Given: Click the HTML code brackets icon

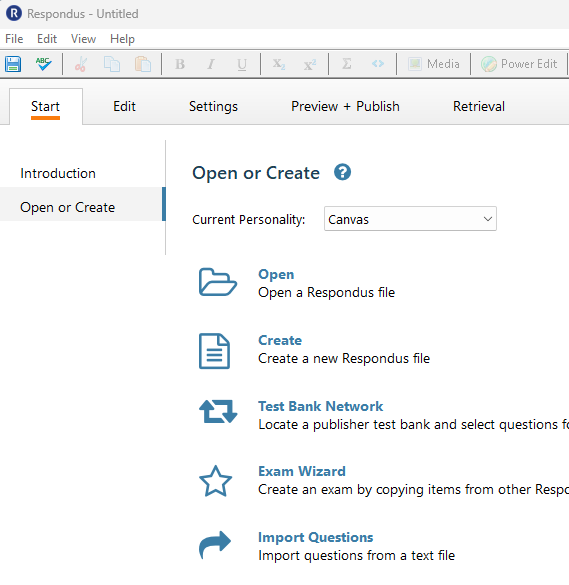Looking at the screenshot, I should pyautogui.click(x=378, y=64).
